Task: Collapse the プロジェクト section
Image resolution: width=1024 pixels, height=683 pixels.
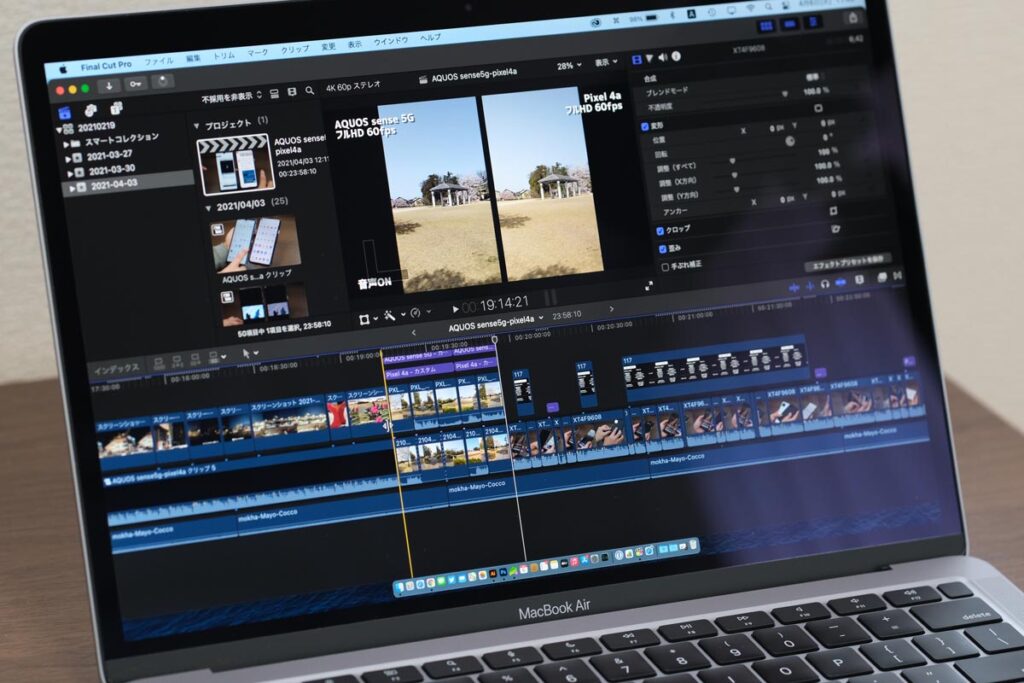Action: [197, 125]
